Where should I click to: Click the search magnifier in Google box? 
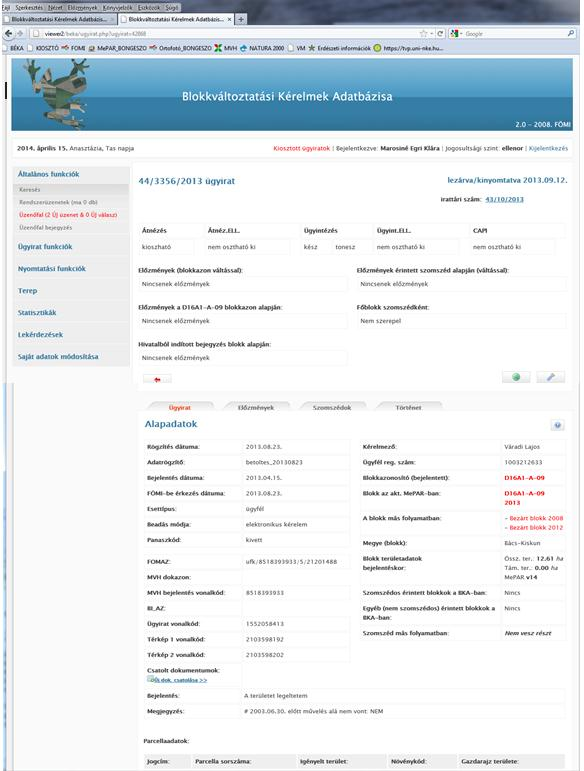pos(571,33)
